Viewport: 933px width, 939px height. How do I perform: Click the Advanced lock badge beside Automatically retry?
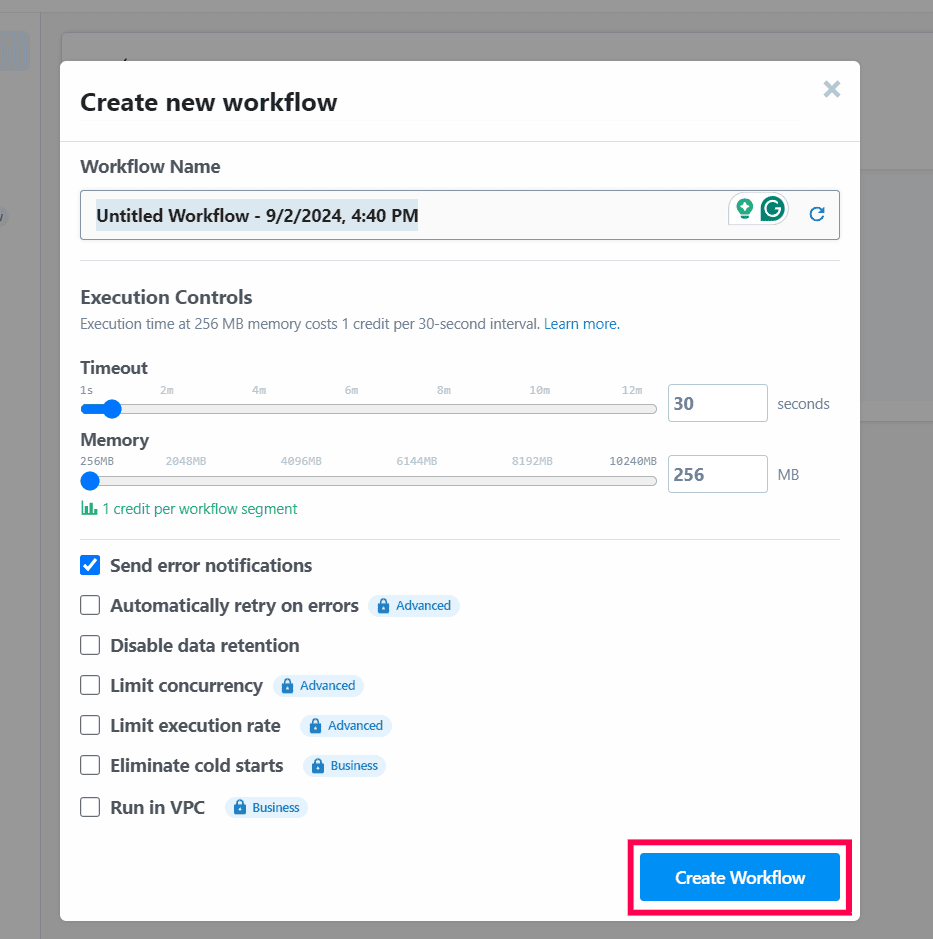point(414,606)
